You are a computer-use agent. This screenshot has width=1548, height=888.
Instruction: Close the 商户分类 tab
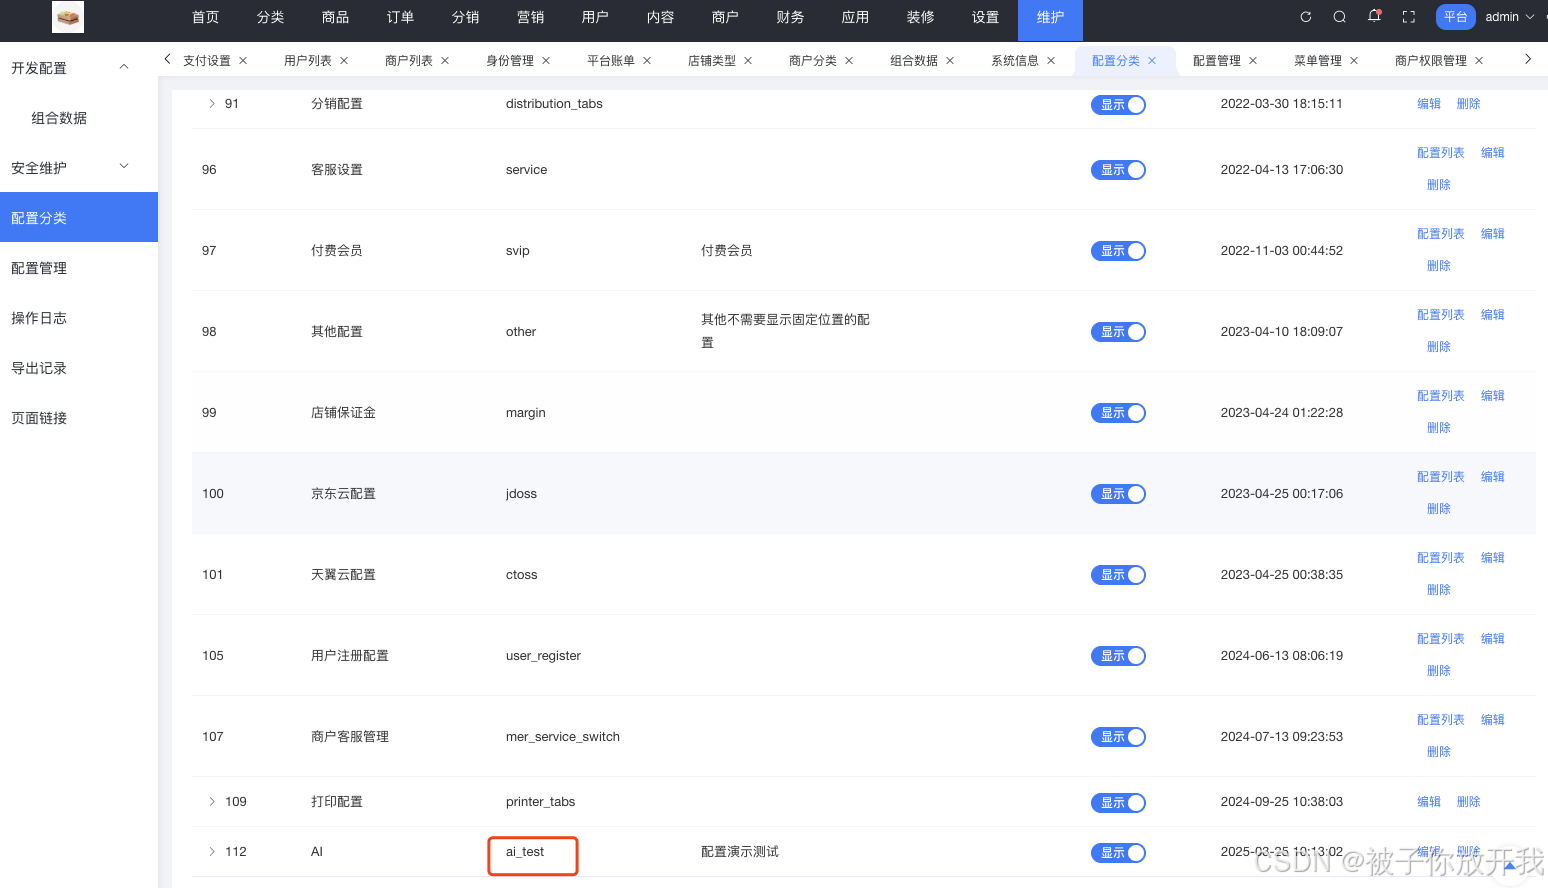(x=849, y=61)
